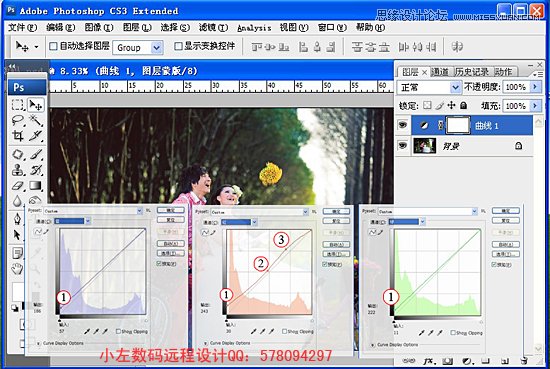Viewport: 550px width, 369px height.
Task: Select the Magic Wand tool
Action: coord(36,120)
